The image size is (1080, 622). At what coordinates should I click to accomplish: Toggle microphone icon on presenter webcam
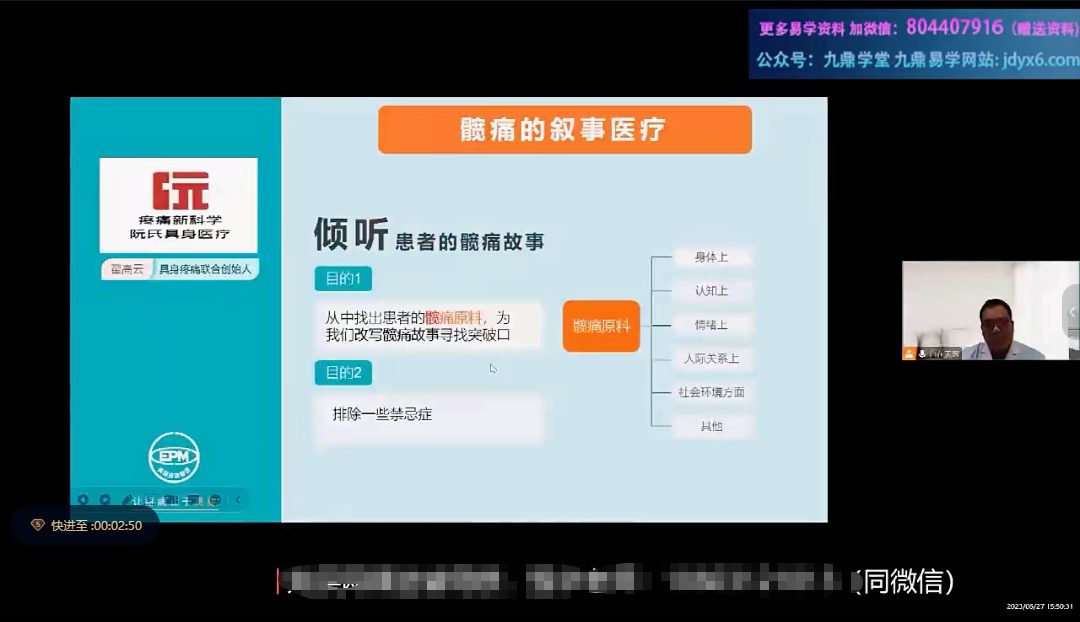[x=922, y=353]
